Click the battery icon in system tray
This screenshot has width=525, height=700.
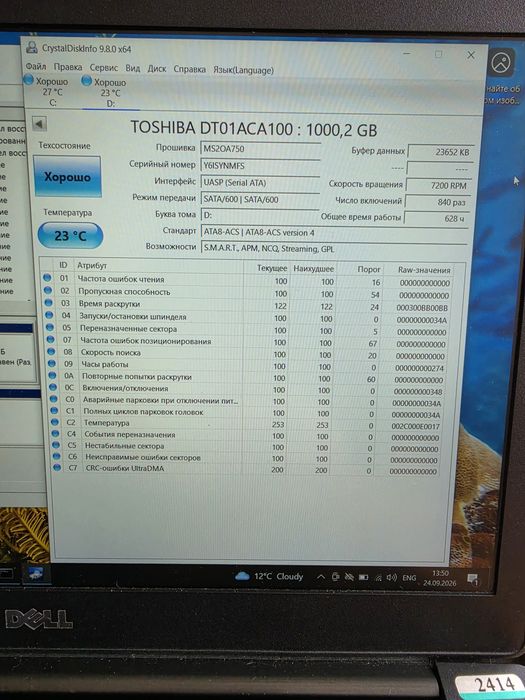pyautogui.click(x=363, y=577)
